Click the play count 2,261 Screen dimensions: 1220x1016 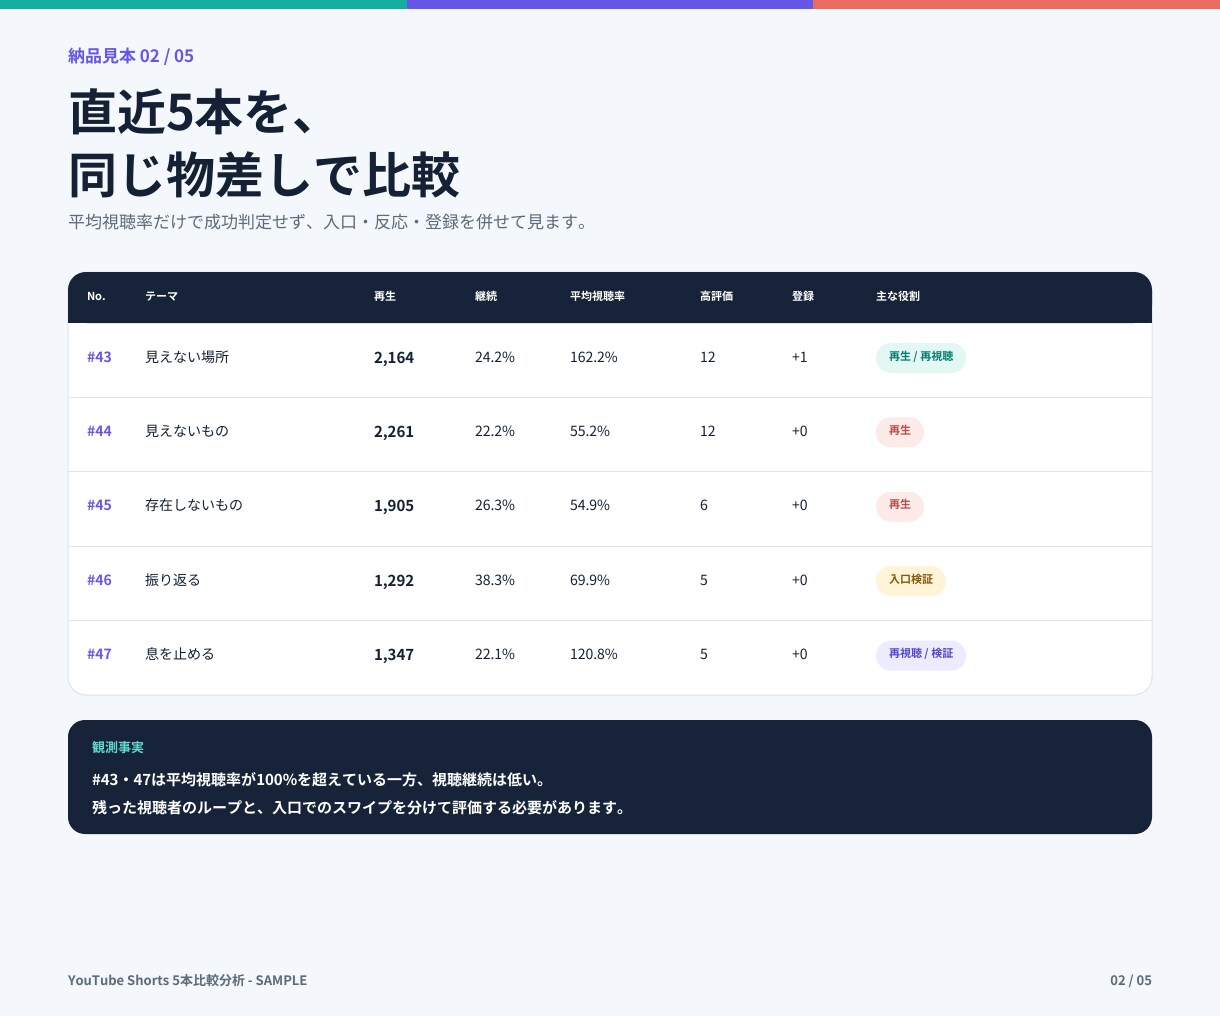click(394, 431)
